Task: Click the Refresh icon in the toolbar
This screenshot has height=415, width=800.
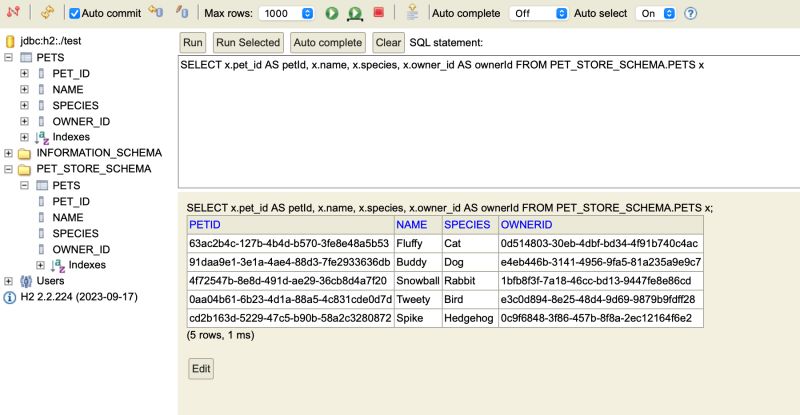Action: coord(47,12)
